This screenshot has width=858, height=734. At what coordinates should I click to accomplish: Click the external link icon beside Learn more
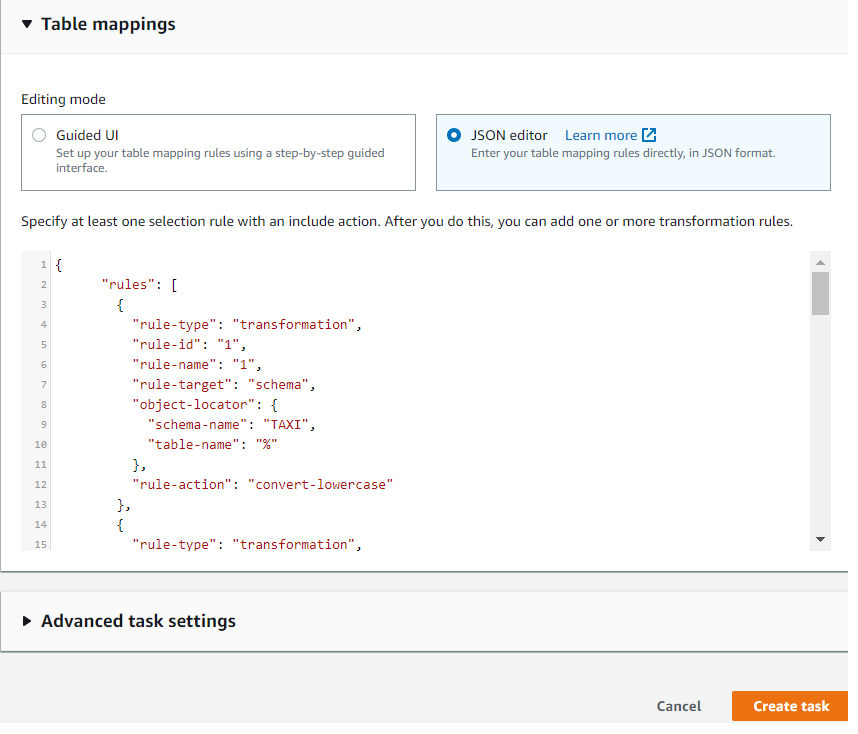pyautogui.click(x=649, y=135)
